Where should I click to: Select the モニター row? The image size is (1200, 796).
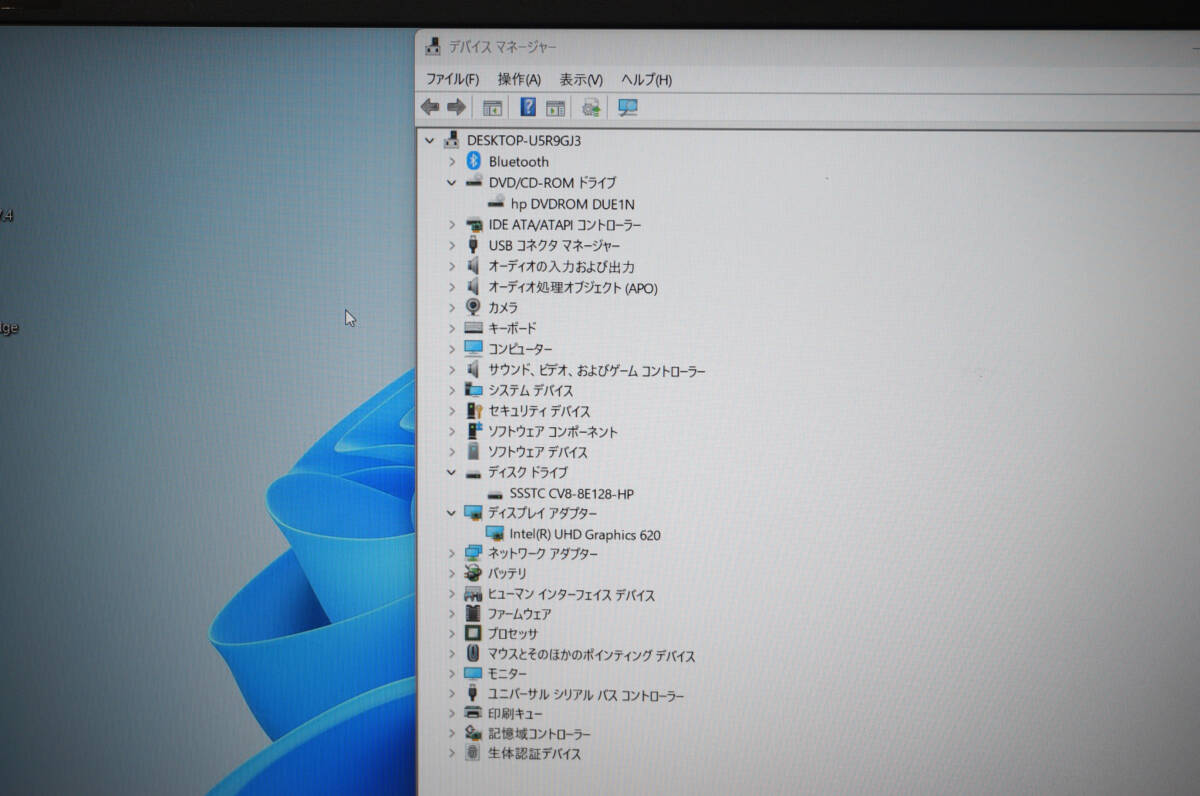[508, 674]
